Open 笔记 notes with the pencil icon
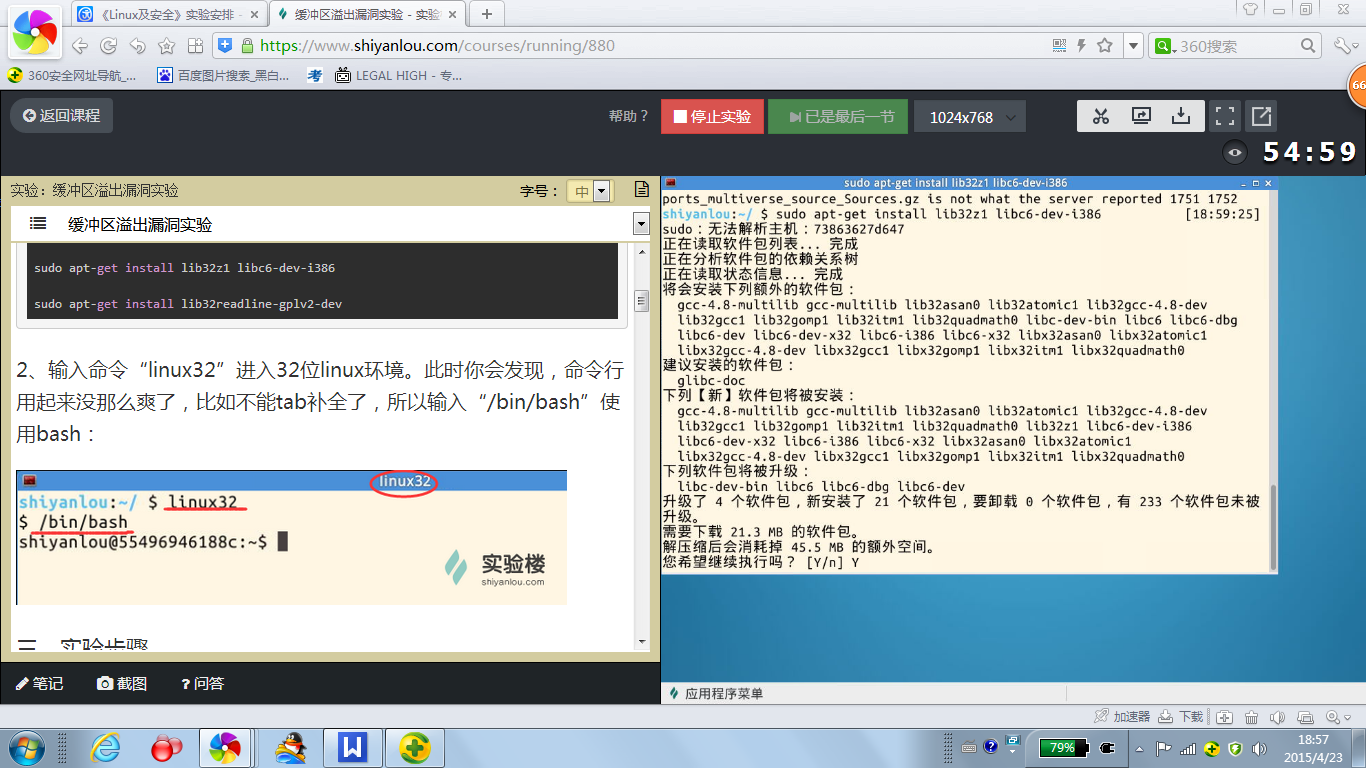Viewport: 1366px width, 768px height. (x=39, y=684)
